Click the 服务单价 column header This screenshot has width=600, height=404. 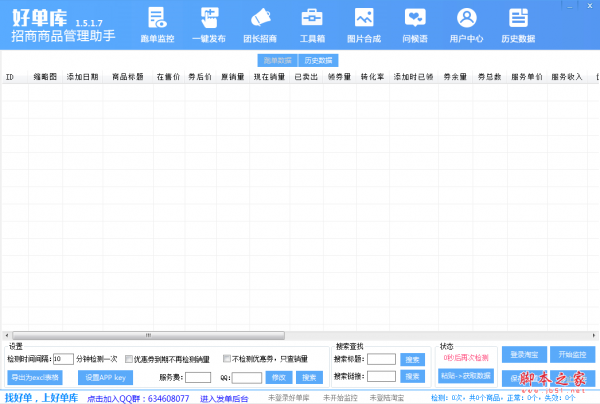pyautogui.click(x=527, y=77)
